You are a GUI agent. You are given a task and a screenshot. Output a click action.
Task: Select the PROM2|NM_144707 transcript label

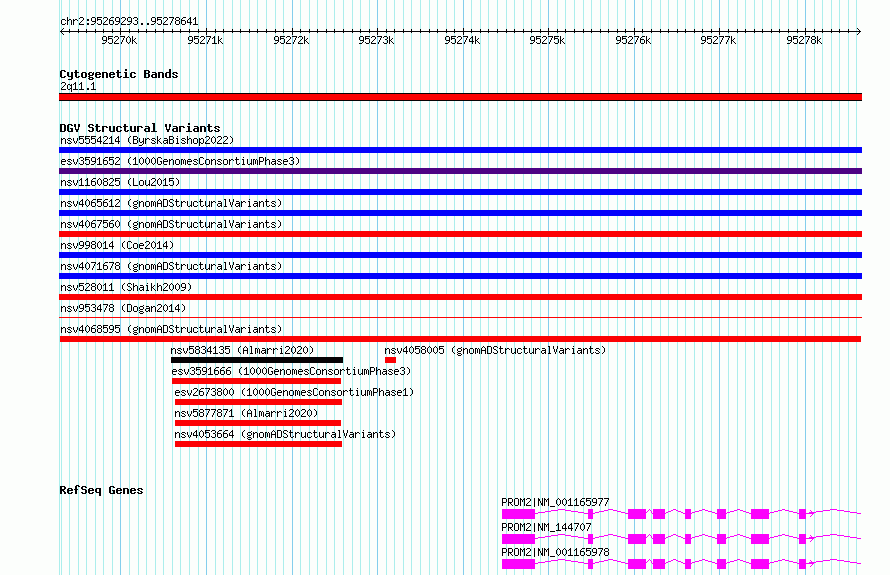pos(546,527)
